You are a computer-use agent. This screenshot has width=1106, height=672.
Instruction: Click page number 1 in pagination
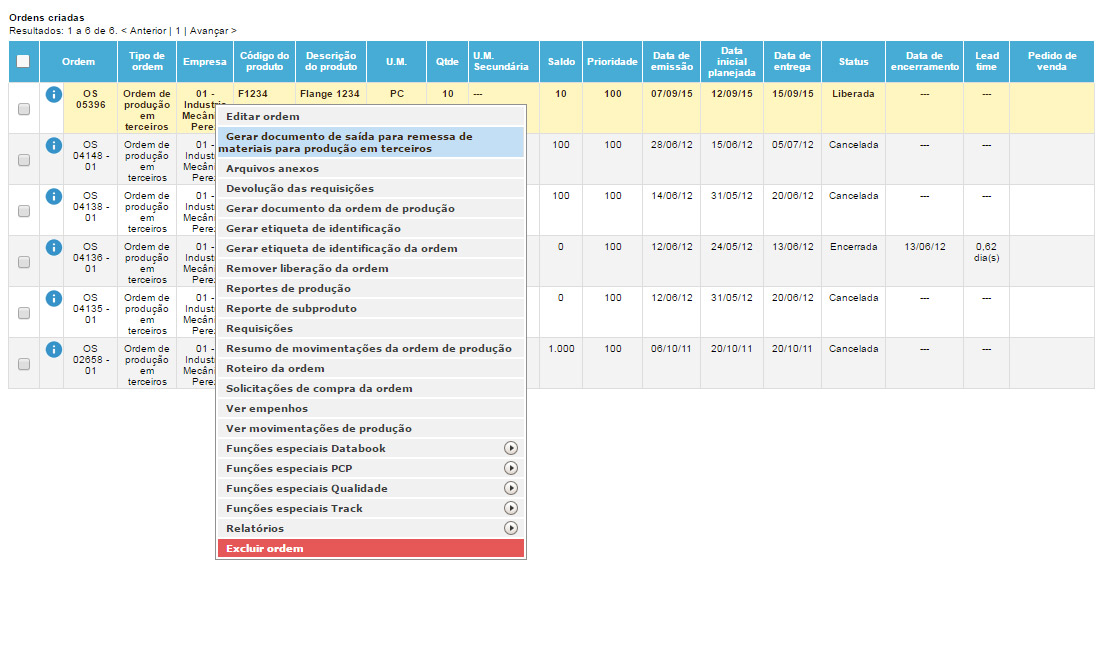coord(178,31)
